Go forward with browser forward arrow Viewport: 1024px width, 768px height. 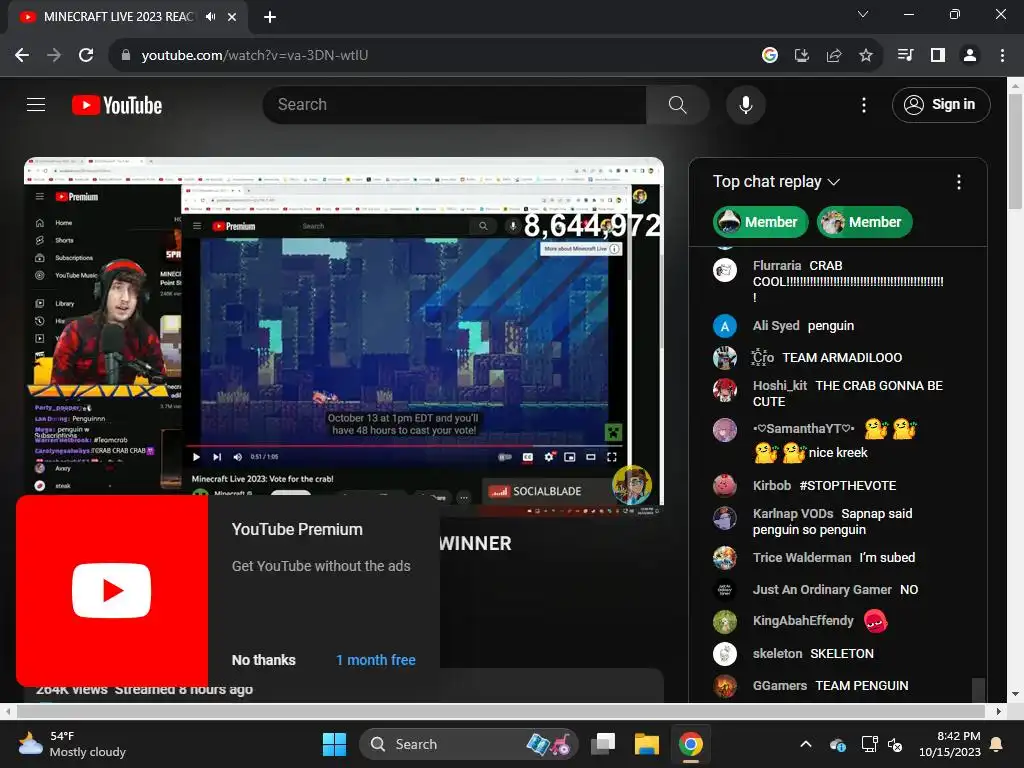tap(54, 55)
